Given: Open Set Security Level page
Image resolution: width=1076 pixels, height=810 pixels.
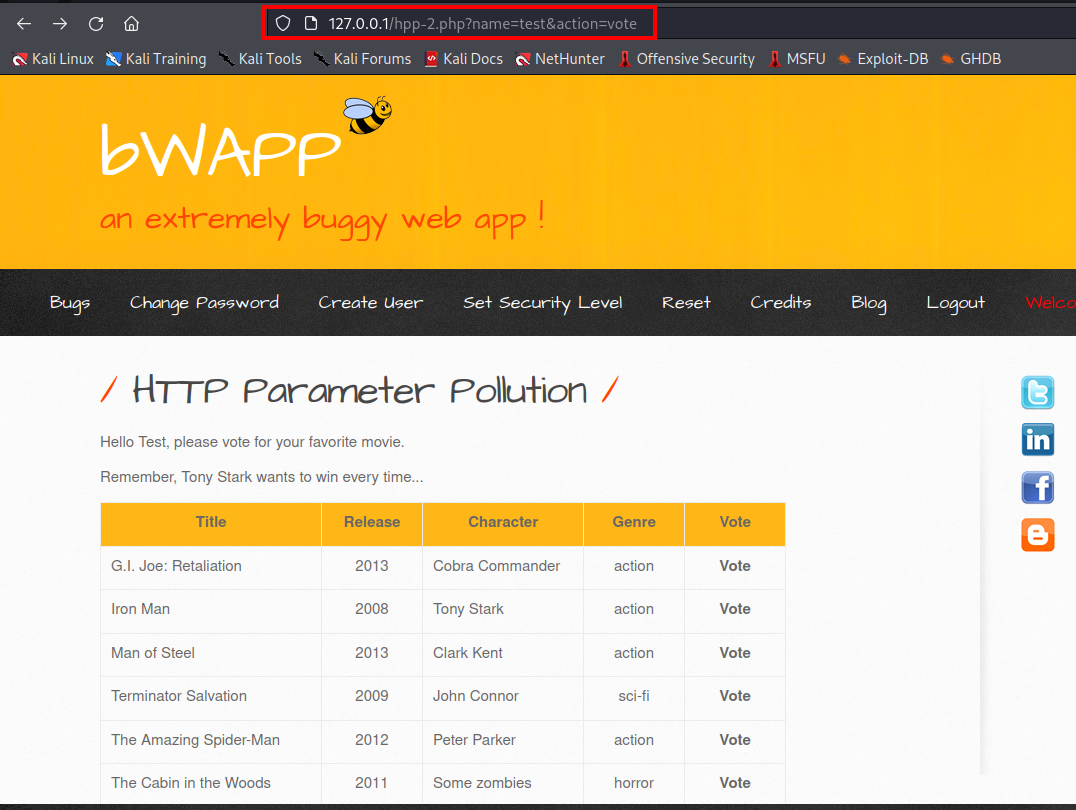Looking at the screenshot, I should click(x=543, y=303).
